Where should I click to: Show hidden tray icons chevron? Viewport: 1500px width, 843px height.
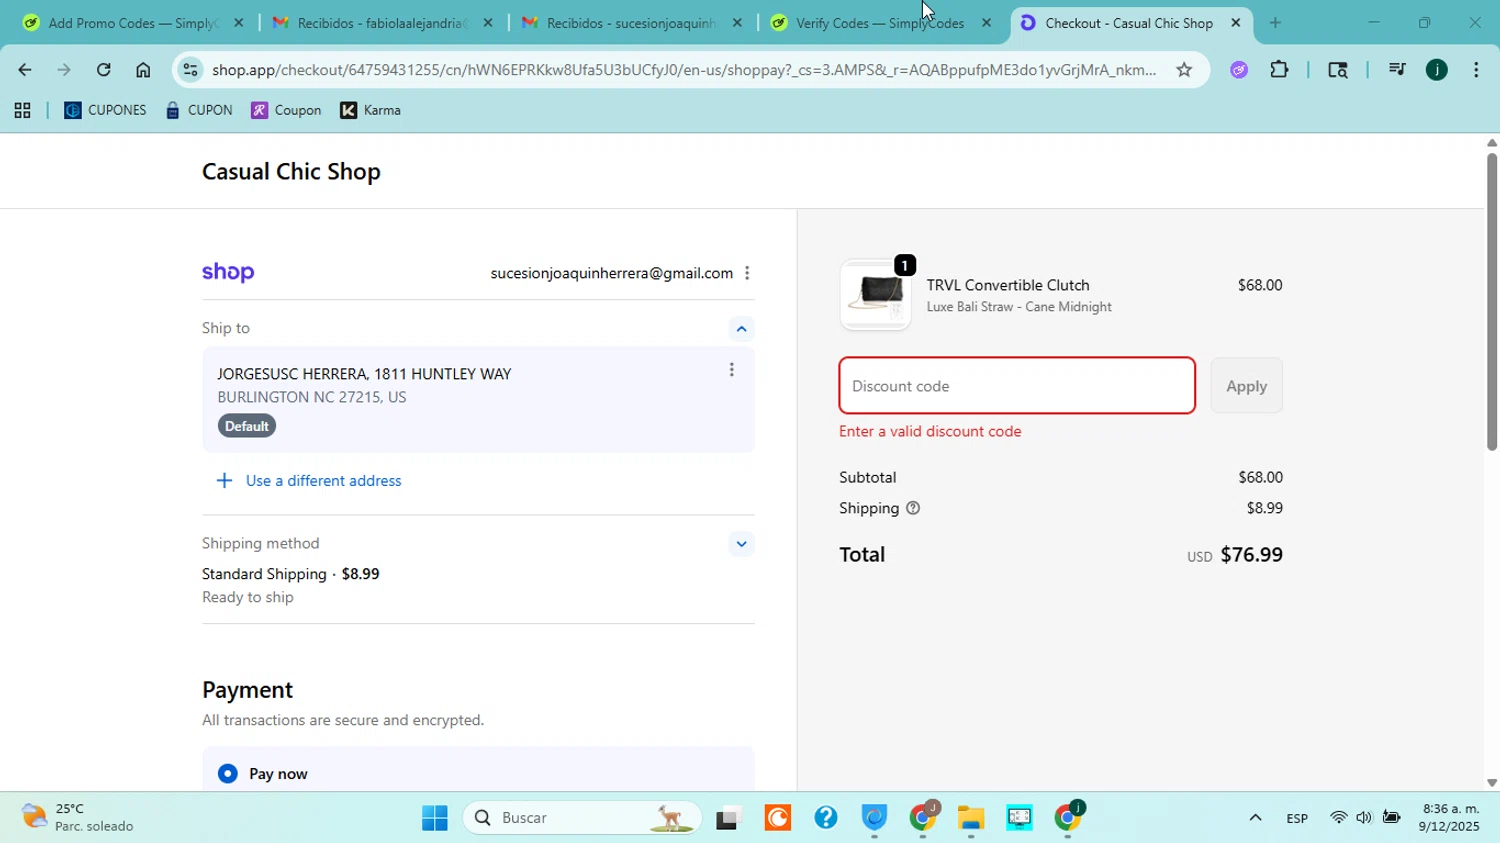coord(1255,818)
